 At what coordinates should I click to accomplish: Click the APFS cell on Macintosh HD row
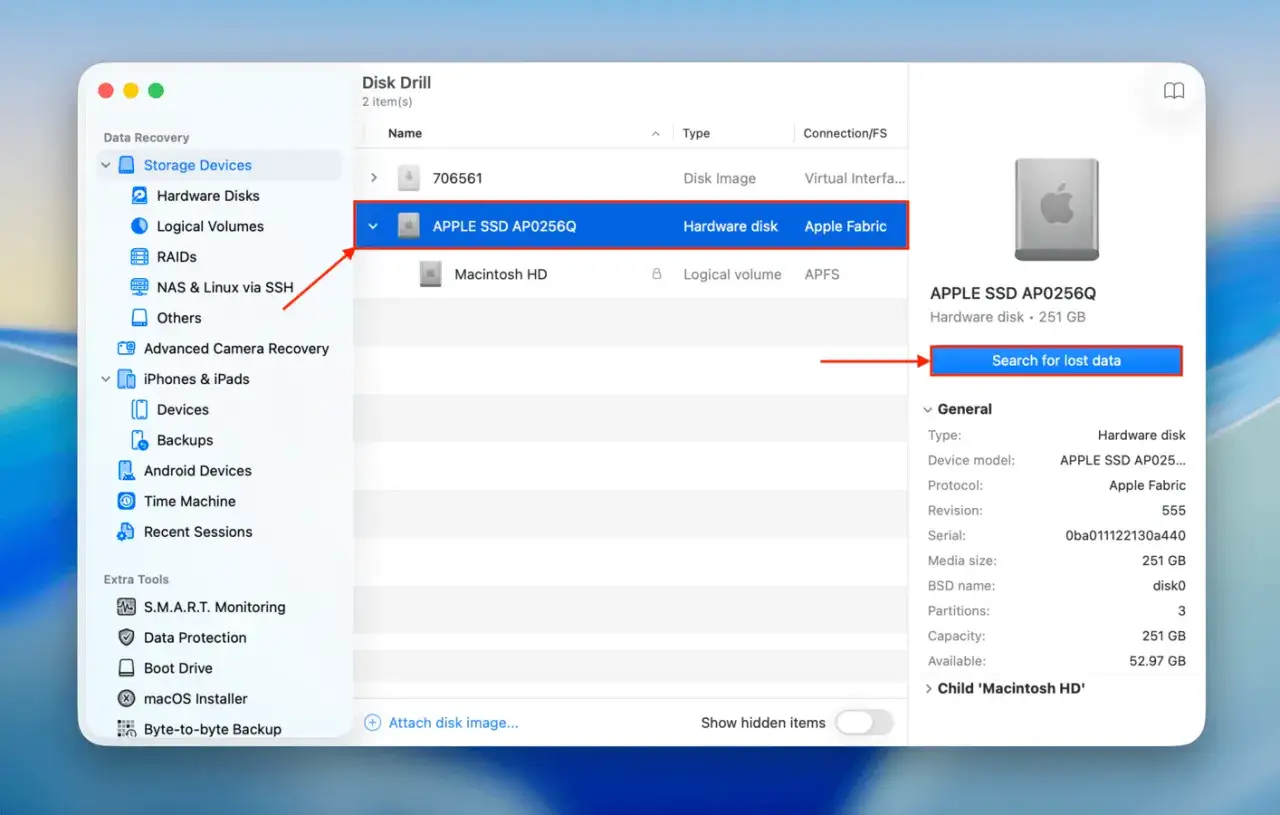pyautogui.click(x=822, y=274)
